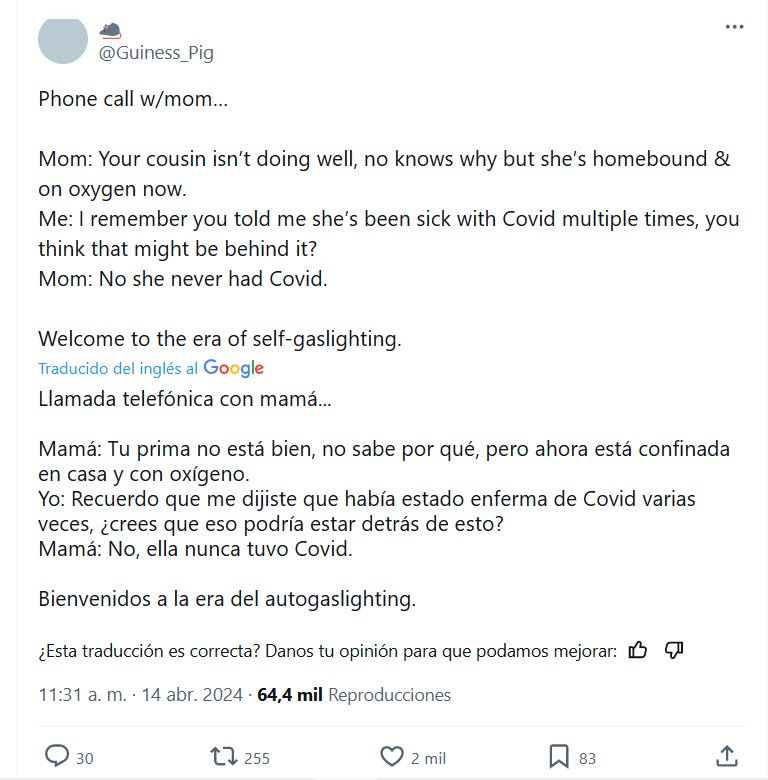Click the @Guiness_Pig username handle
Viewport: 768px width, 780px height.
tap(155, 53)
